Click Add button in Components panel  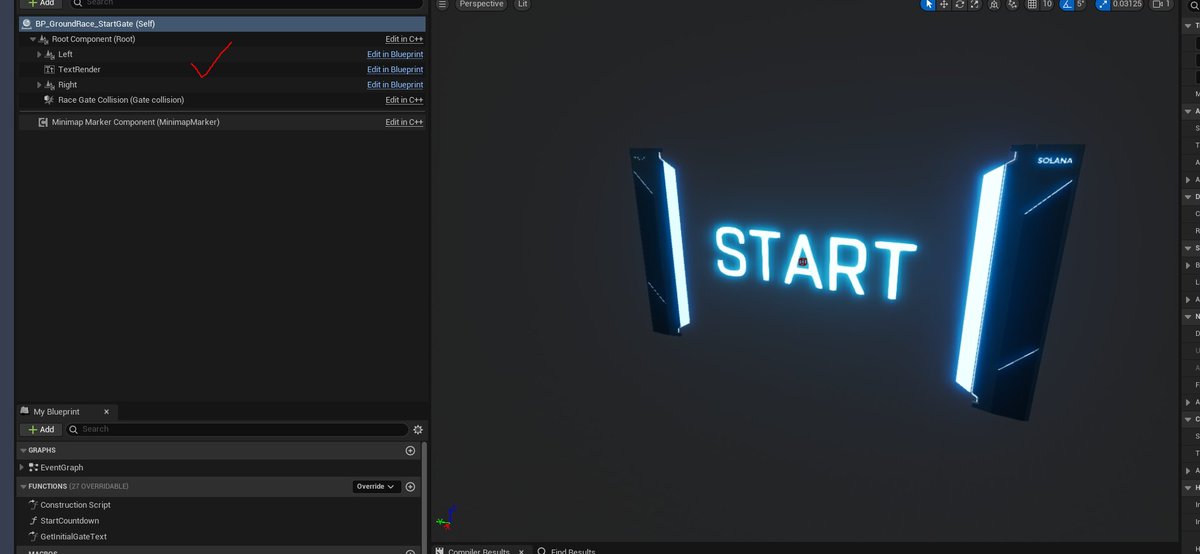coord(40,3)
